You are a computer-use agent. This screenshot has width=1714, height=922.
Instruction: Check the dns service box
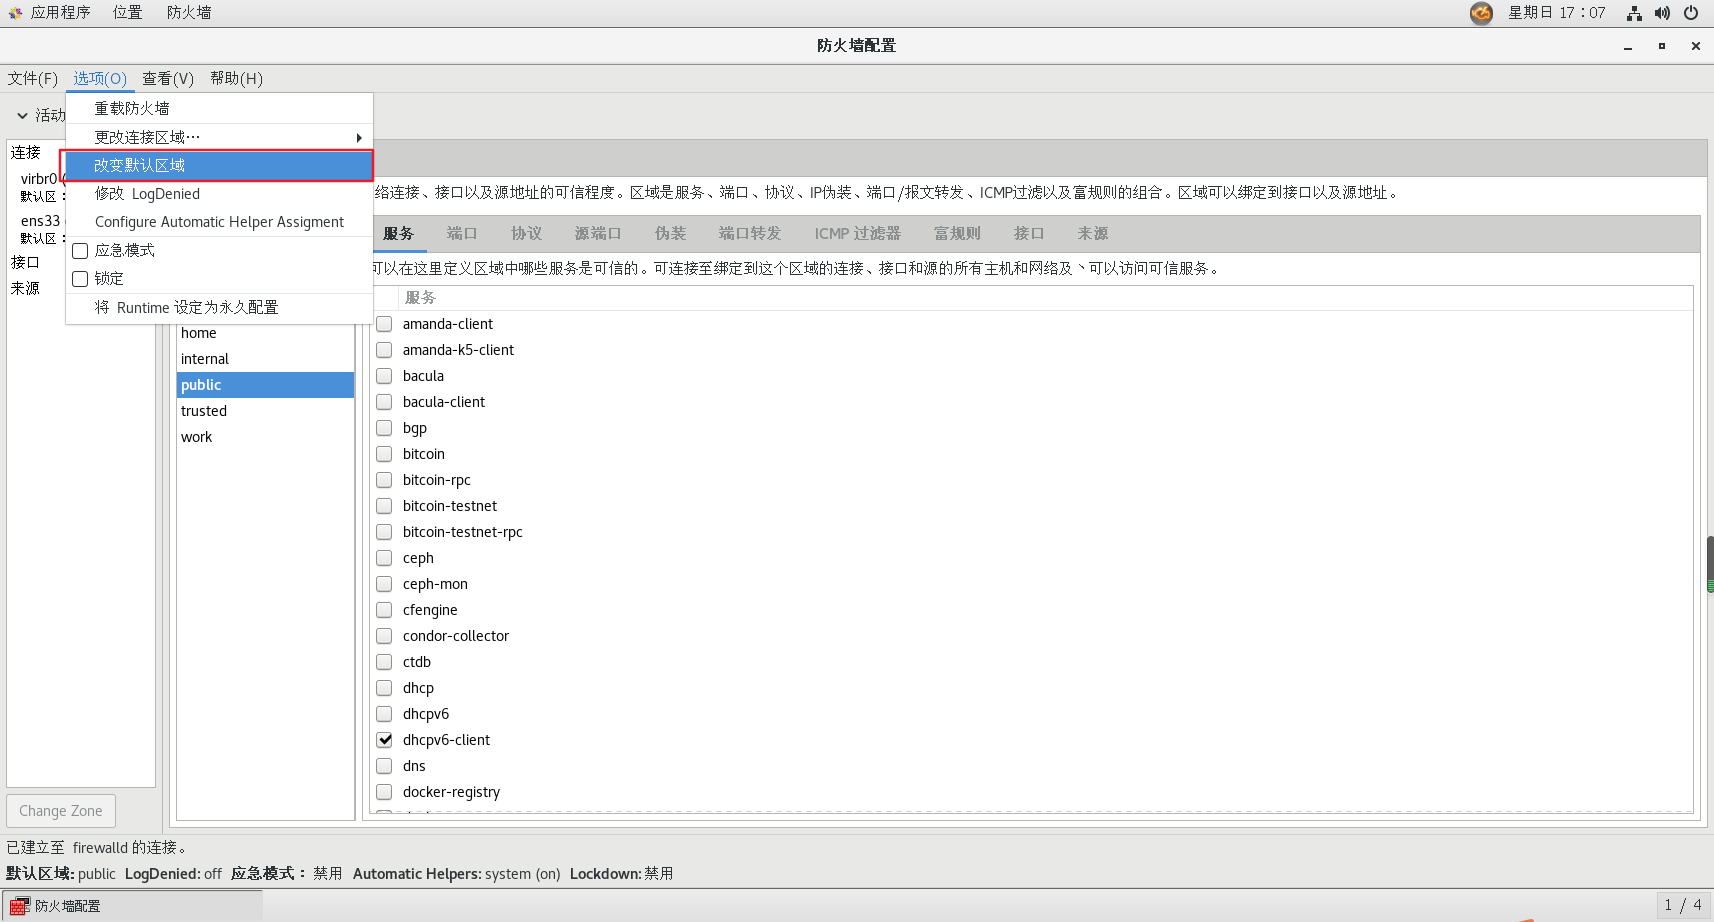[x=384, y=766]
